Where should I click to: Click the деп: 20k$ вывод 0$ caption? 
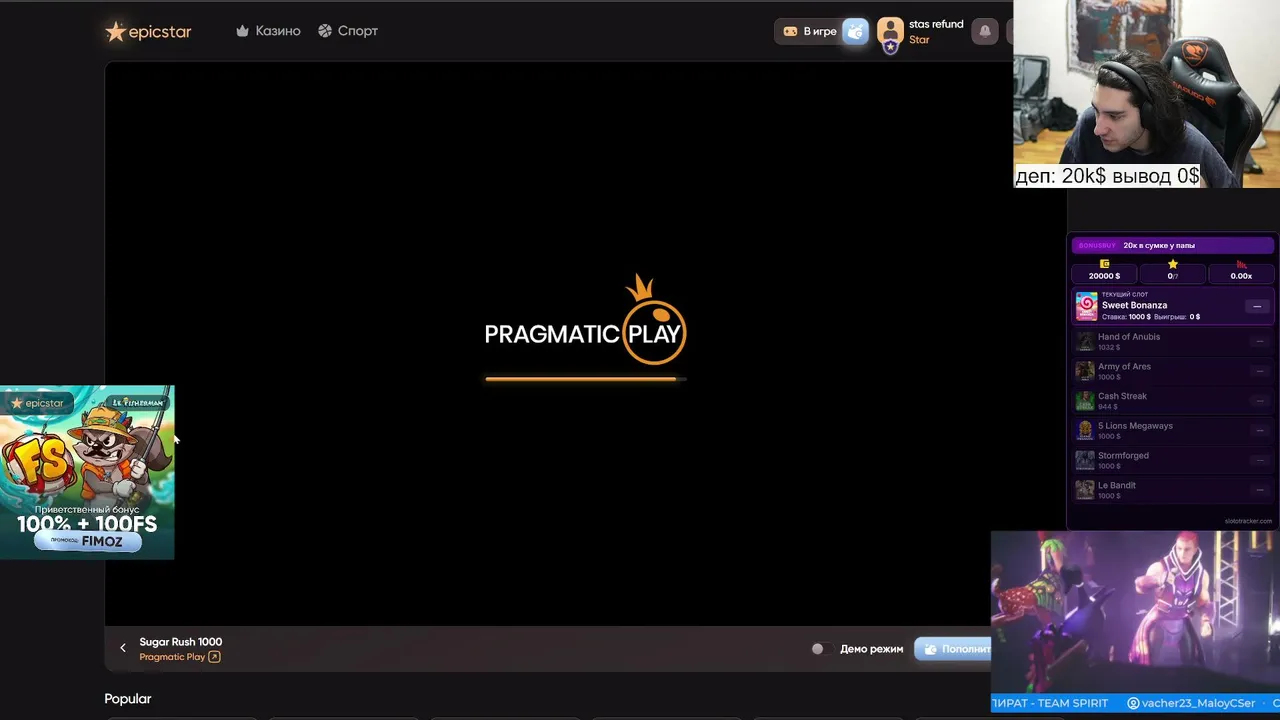(x=1107, y=176)
